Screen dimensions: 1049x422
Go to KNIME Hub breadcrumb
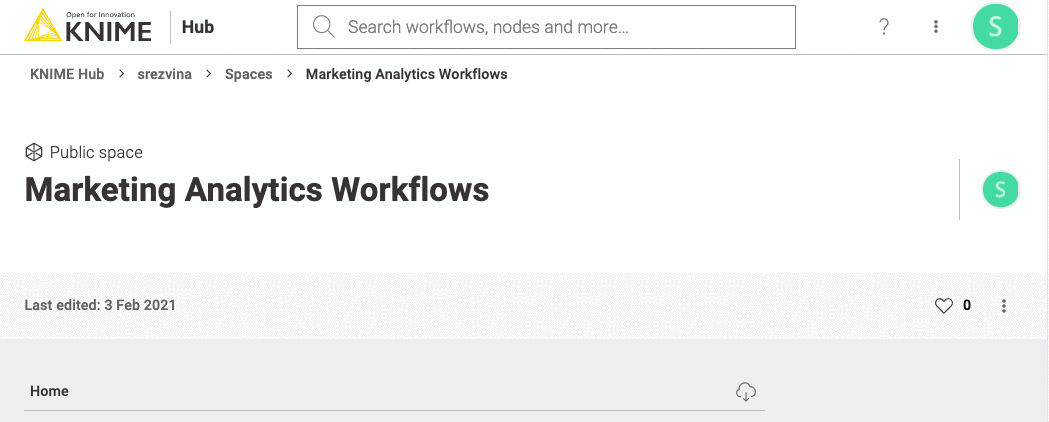click(67, 74)
